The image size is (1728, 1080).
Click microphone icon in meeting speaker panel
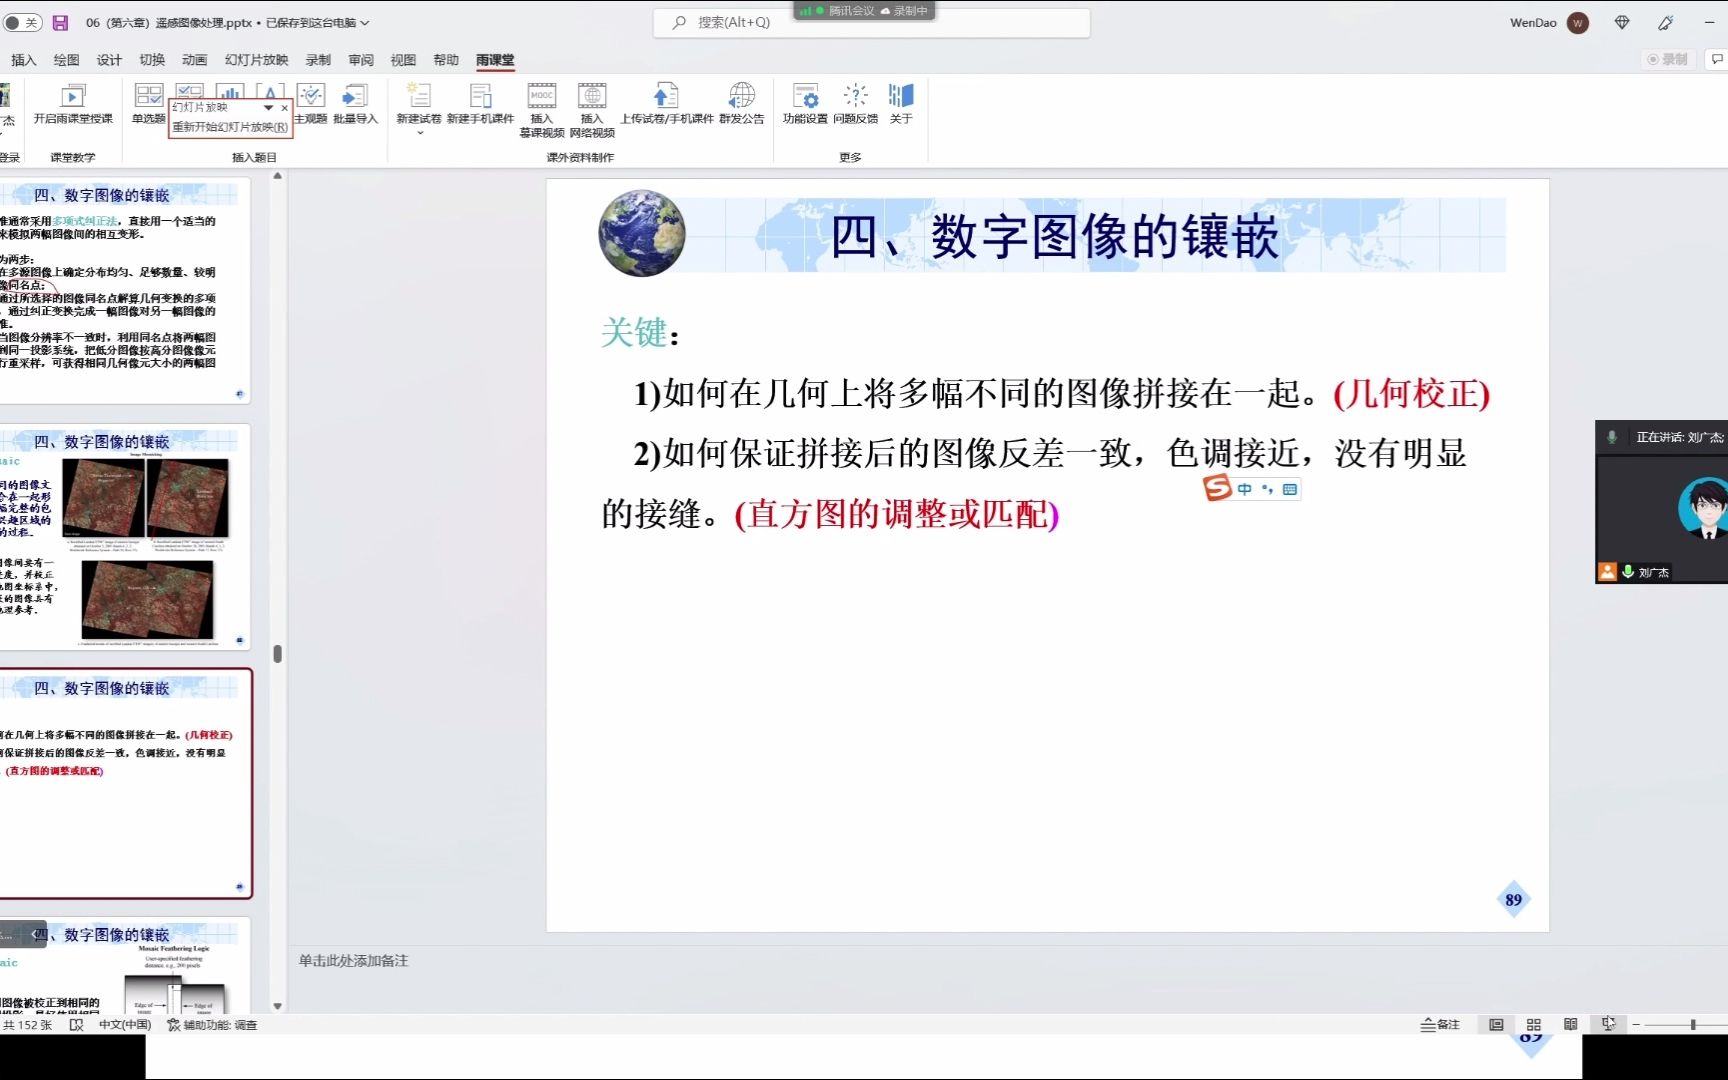coord(1611,437)
